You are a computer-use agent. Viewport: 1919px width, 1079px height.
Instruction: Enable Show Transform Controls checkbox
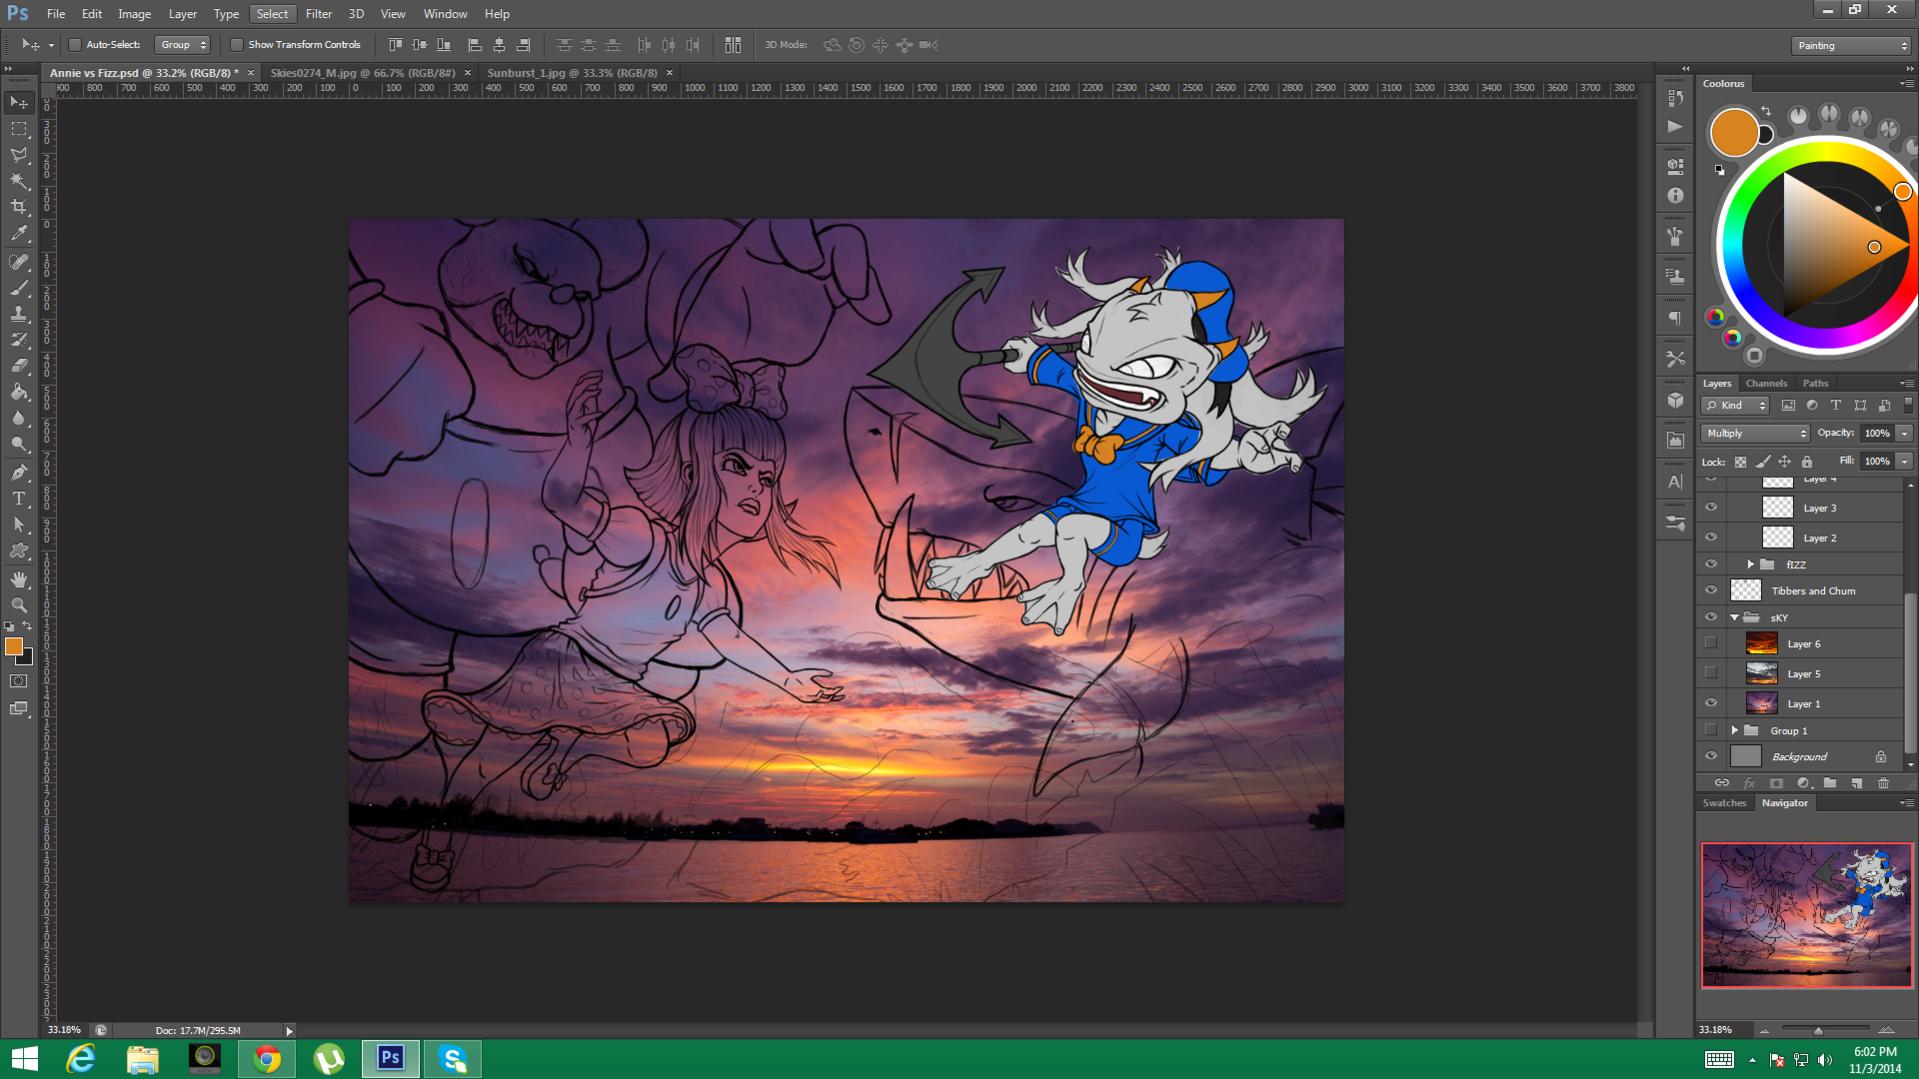pyautogui.click(x=237, y=45)
